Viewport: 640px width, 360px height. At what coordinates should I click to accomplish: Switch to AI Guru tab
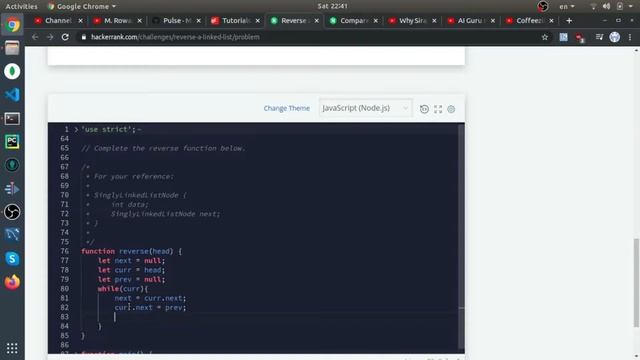pos(470,20)
